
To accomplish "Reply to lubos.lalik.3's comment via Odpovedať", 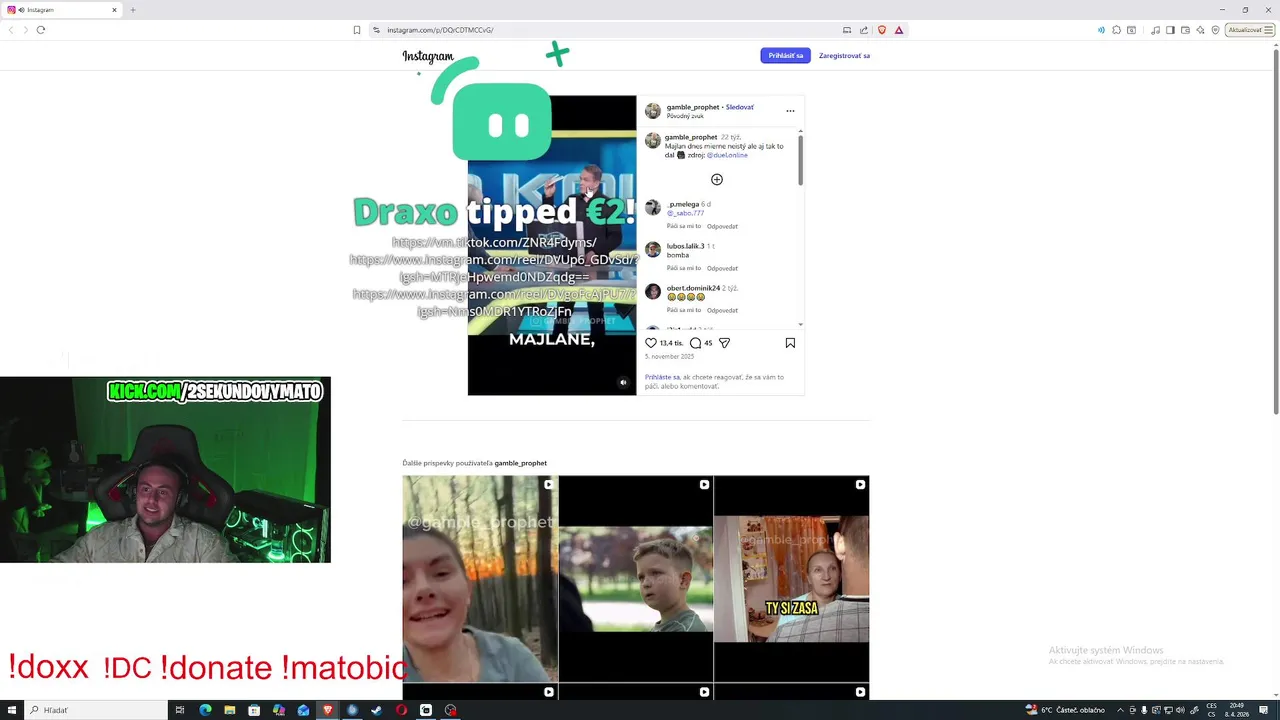I will [722, 268].
